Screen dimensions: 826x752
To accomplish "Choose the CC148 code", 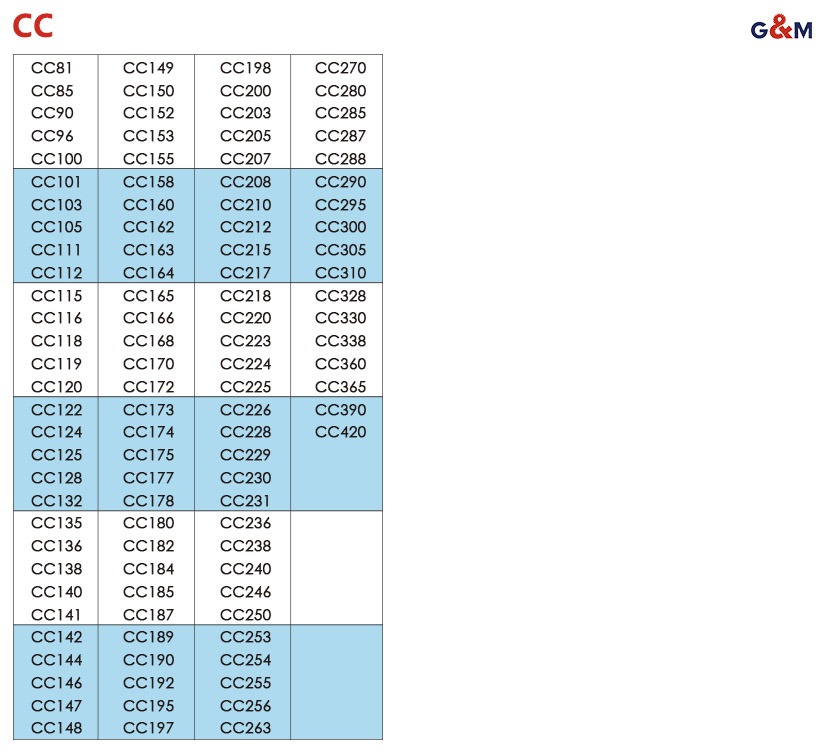I will pos(56,728).
